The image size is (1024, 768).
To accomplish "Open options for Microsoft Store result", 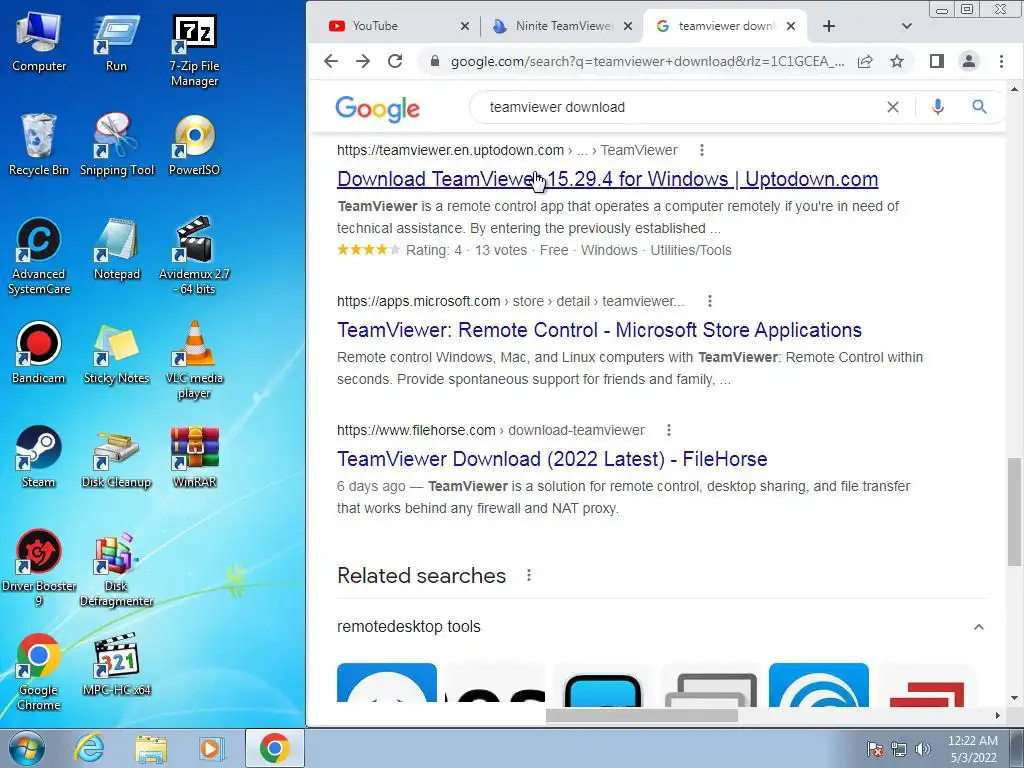I will pyautogui.click(x=710, y=301).
